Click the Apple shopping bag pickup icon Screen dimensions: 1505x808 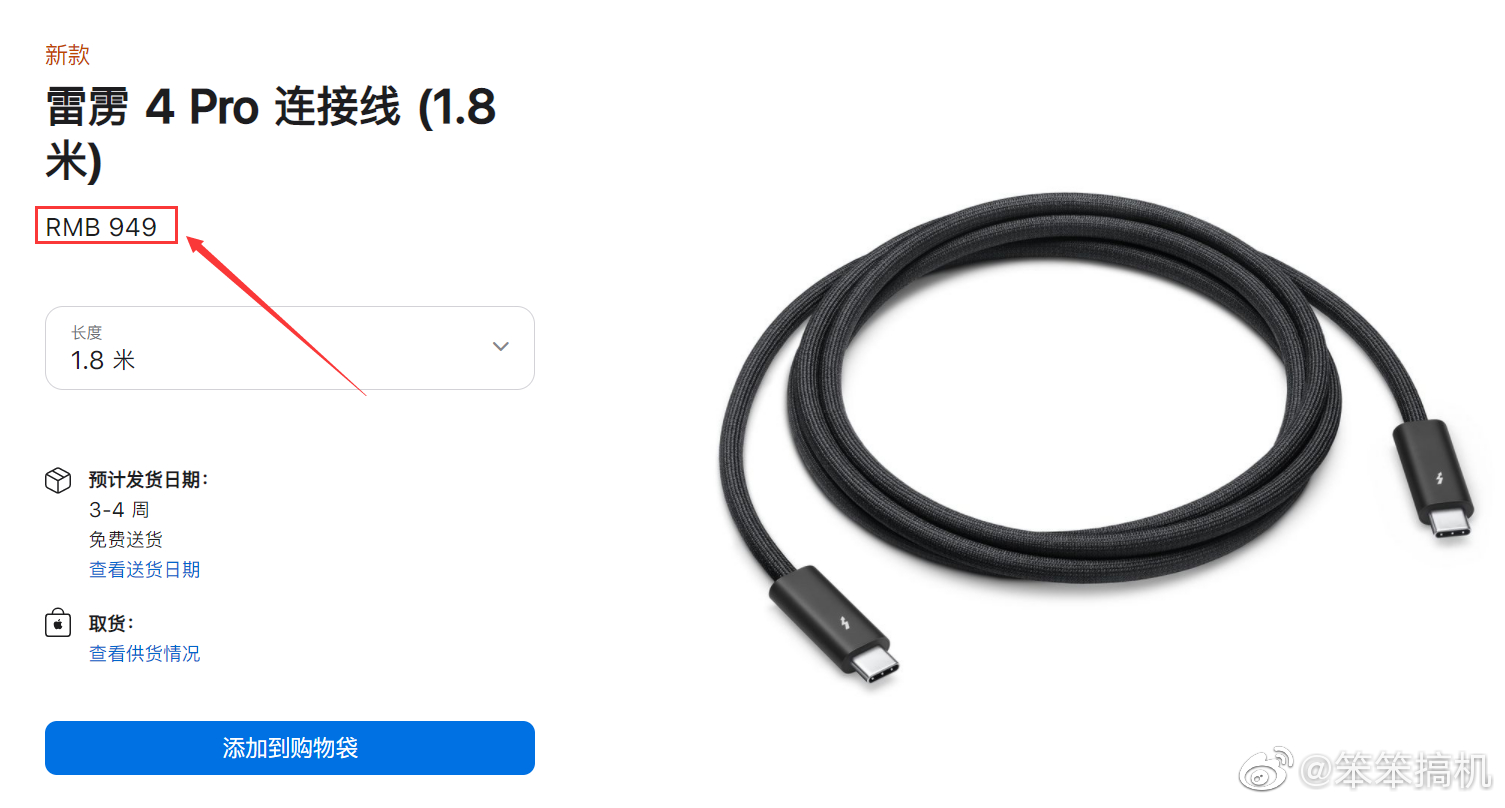58,623
